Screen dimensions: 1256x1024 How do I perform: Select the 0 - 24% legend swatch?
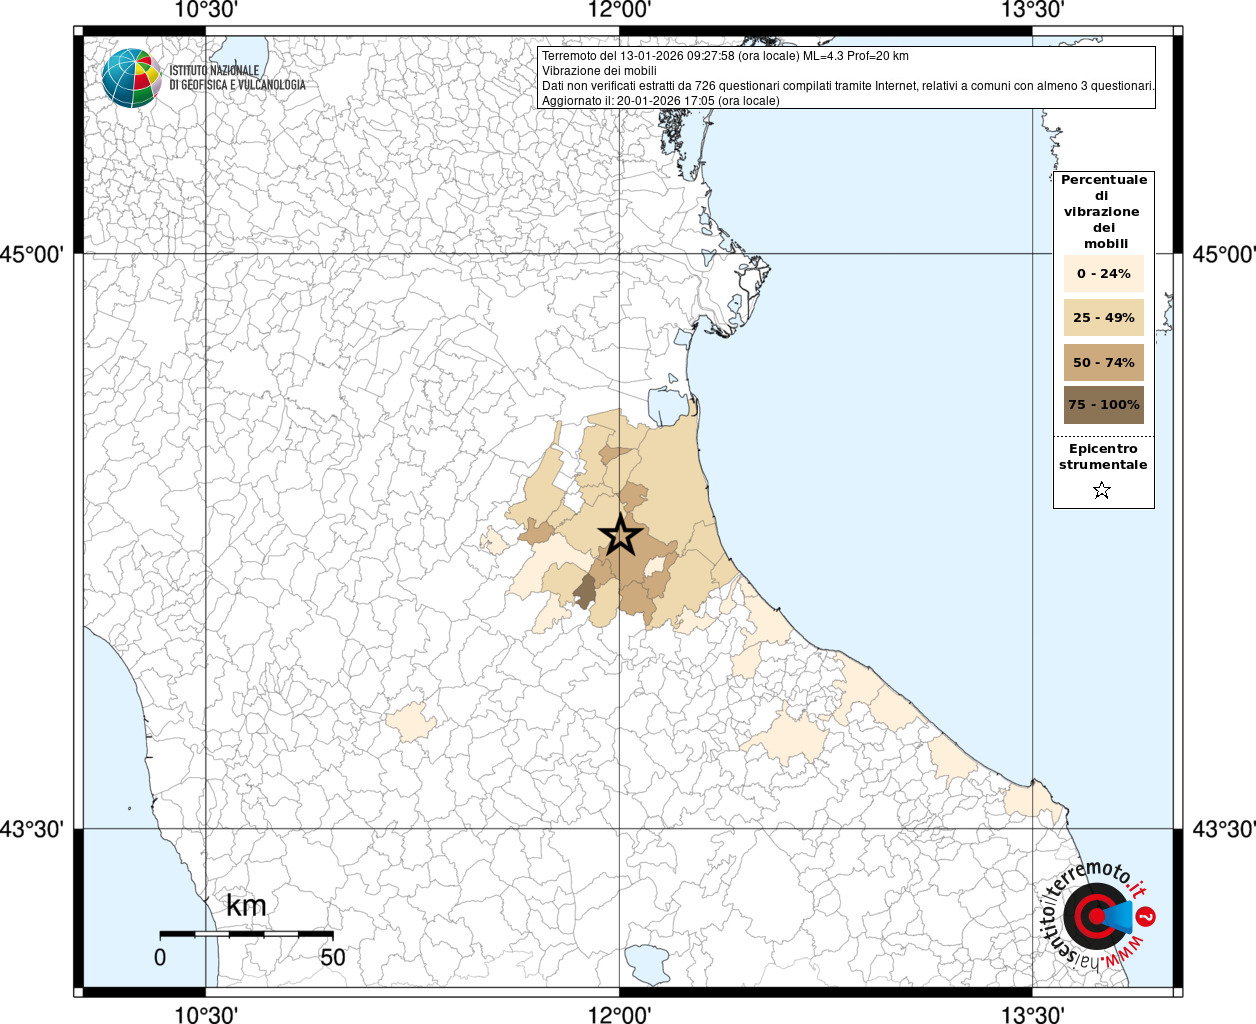pos(1103,273)
